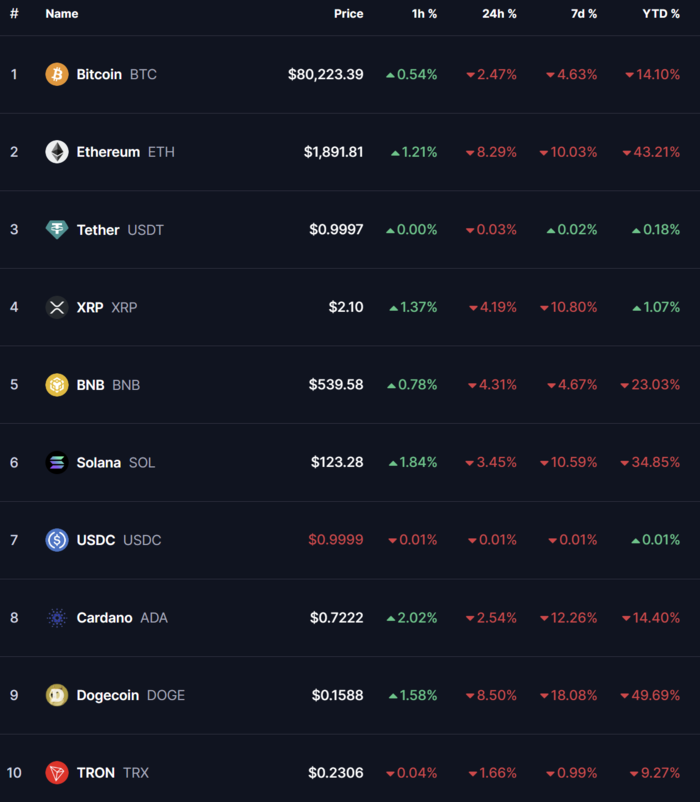Click the Ethereum diamond logo icon
This screenshot has height=802, width=700.
click(x=57, y=152)
